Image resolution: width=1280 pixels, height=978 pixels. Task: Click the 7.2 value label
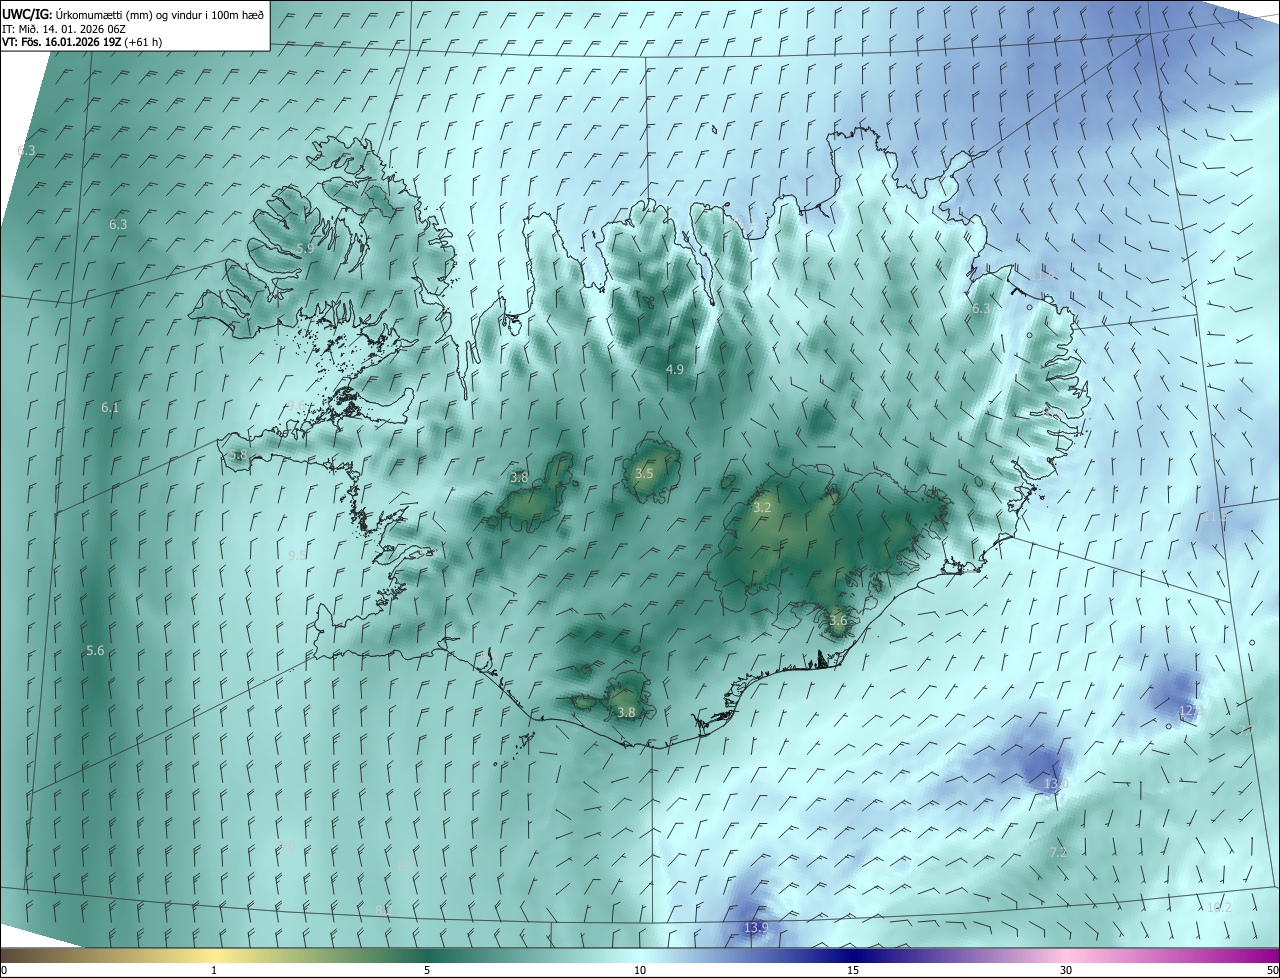[1058, 853]
